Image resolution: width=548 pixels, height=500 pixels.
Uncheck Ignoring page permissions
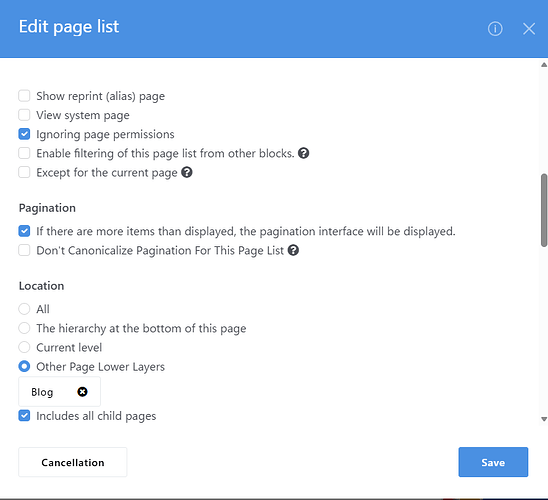click(24, 134)
